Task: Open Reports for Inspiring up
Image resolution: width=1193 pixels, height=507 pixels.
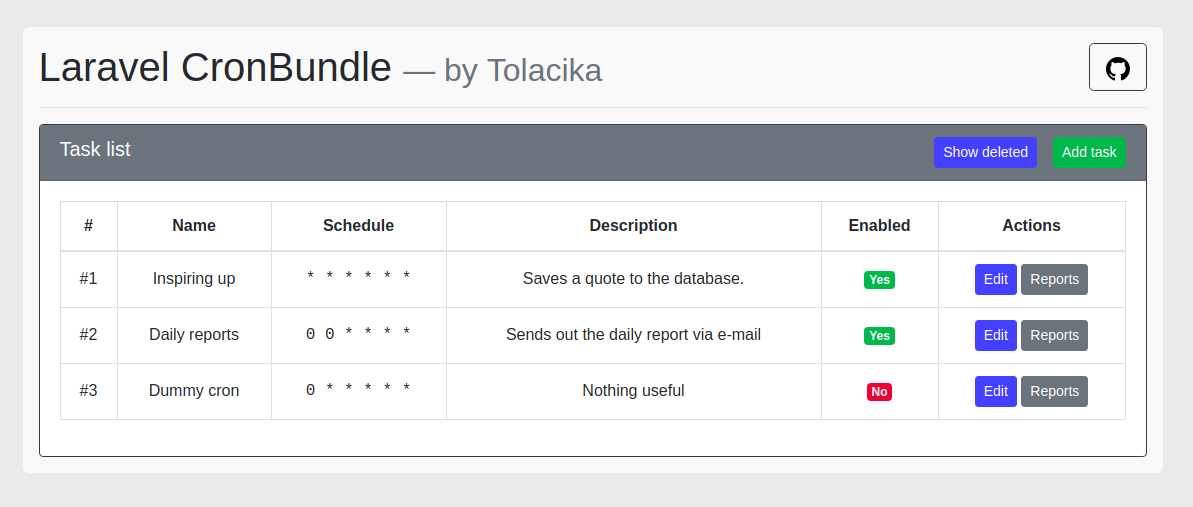Action: click(x=1054, y=279)
